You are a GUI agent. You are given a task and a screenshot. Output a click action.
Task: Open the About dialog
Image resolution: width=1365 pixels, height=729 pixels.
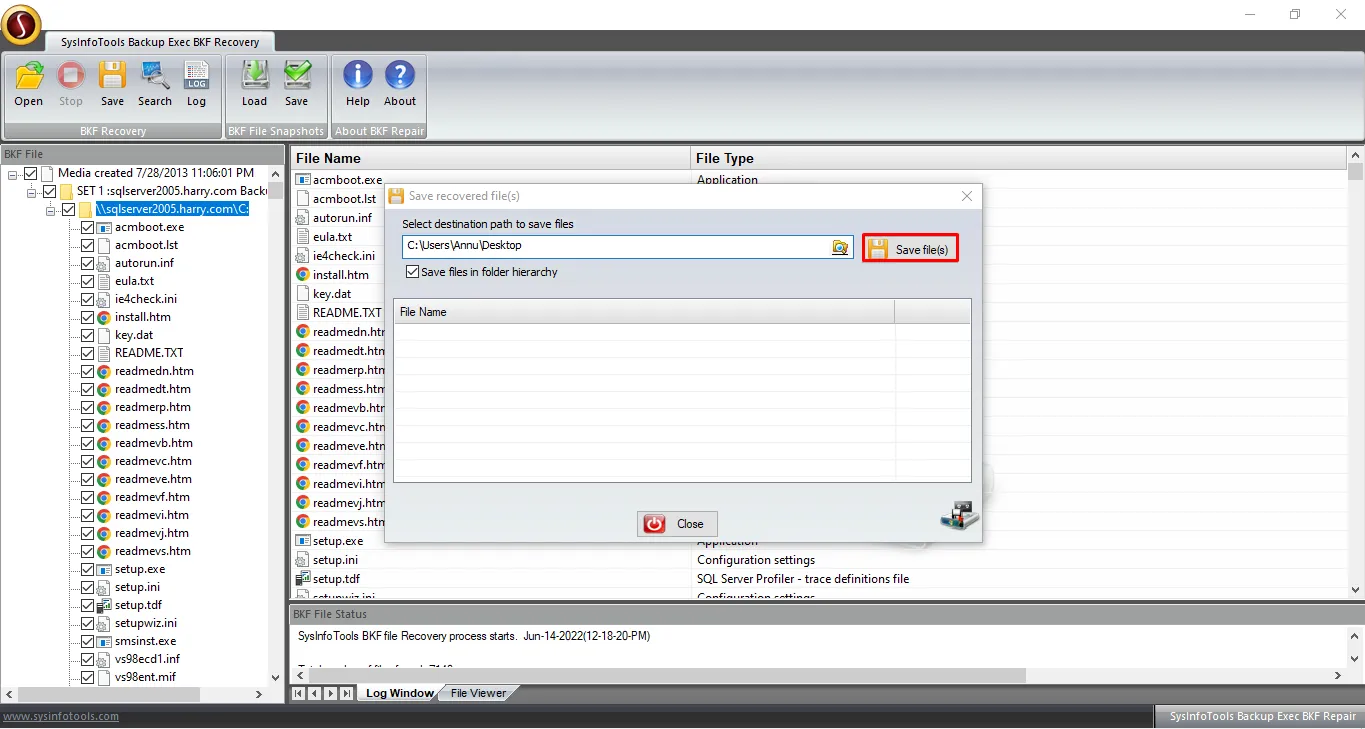(x=400, y=84)
